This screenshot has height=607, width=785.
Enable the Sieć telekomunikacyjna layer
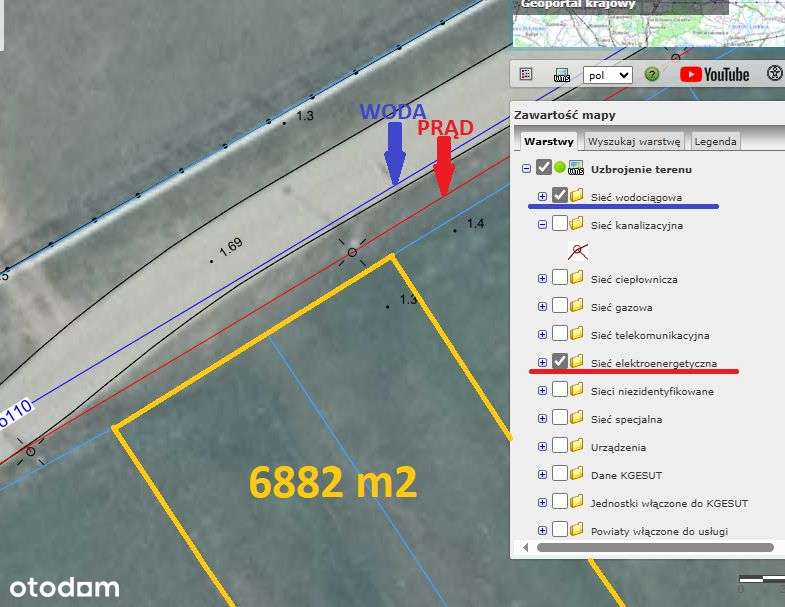click(x=560, y=333)
